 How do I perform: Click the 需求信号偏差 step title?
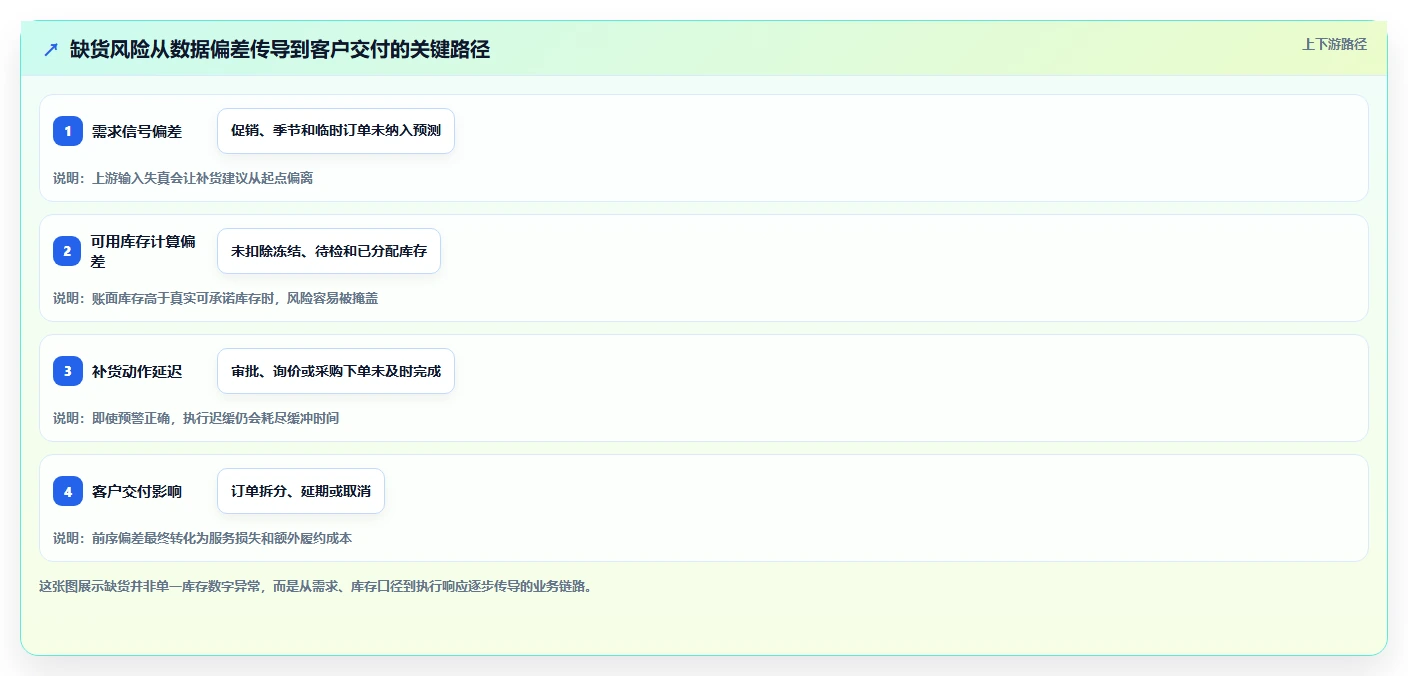(137, 131)
